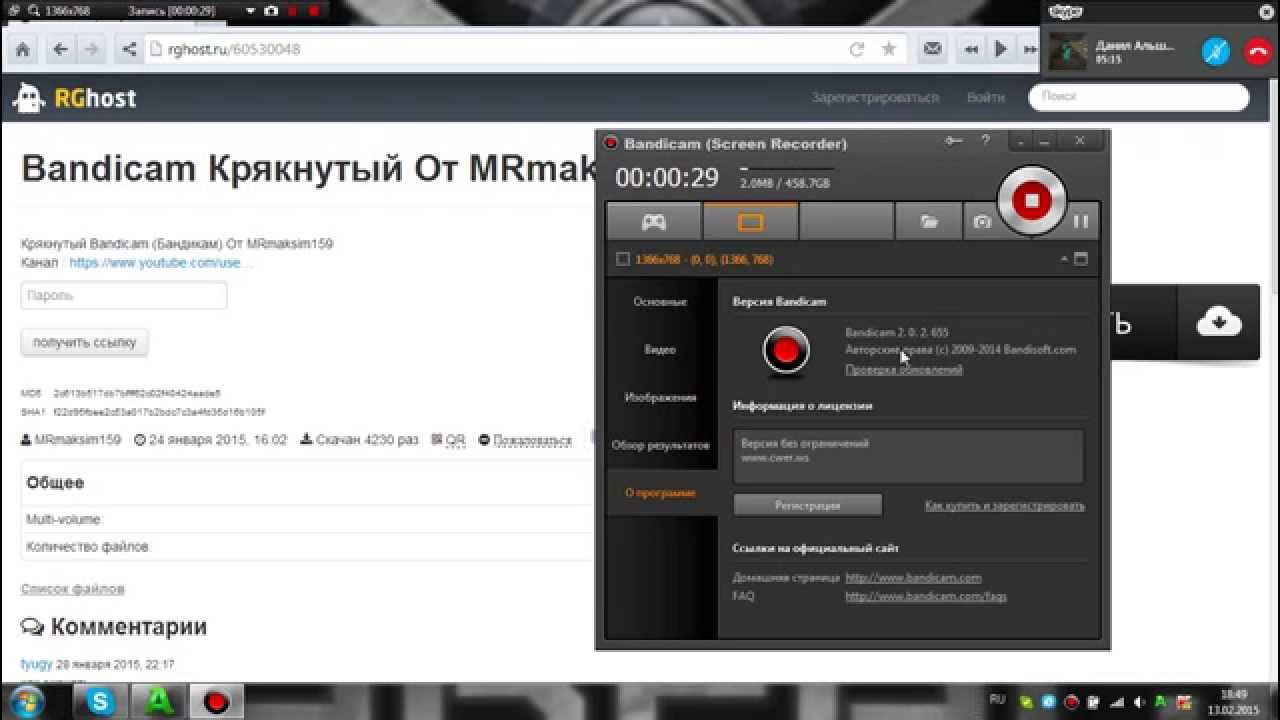The image size is (1280, 720).
Task: Go back in the browser
Action: coord(61,49)
